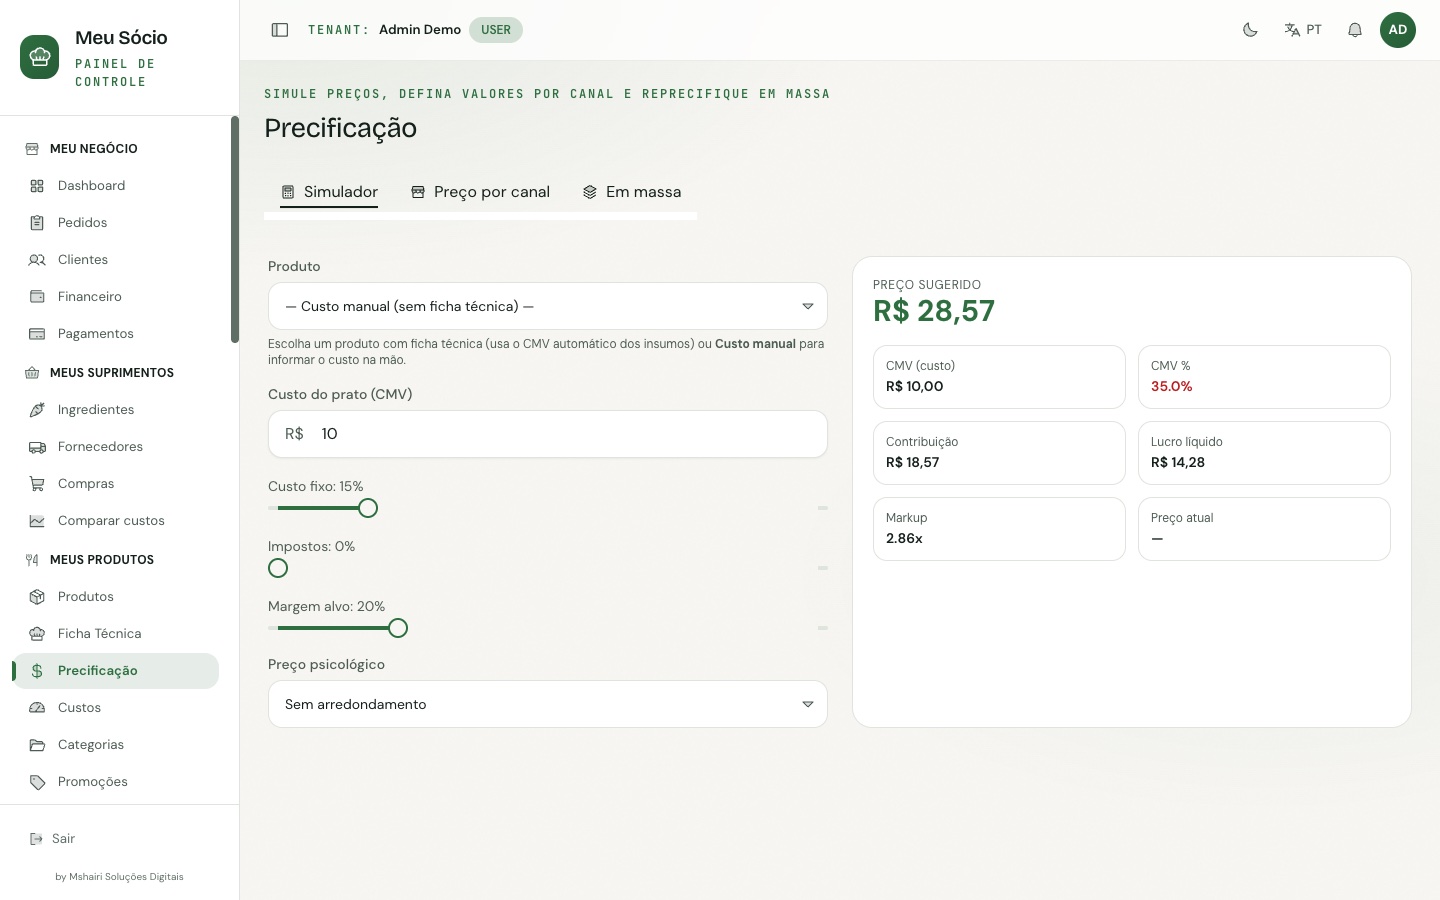Click the Financeiro wallet icon
Screen dimensions: 1440x900
click(37, 297)
